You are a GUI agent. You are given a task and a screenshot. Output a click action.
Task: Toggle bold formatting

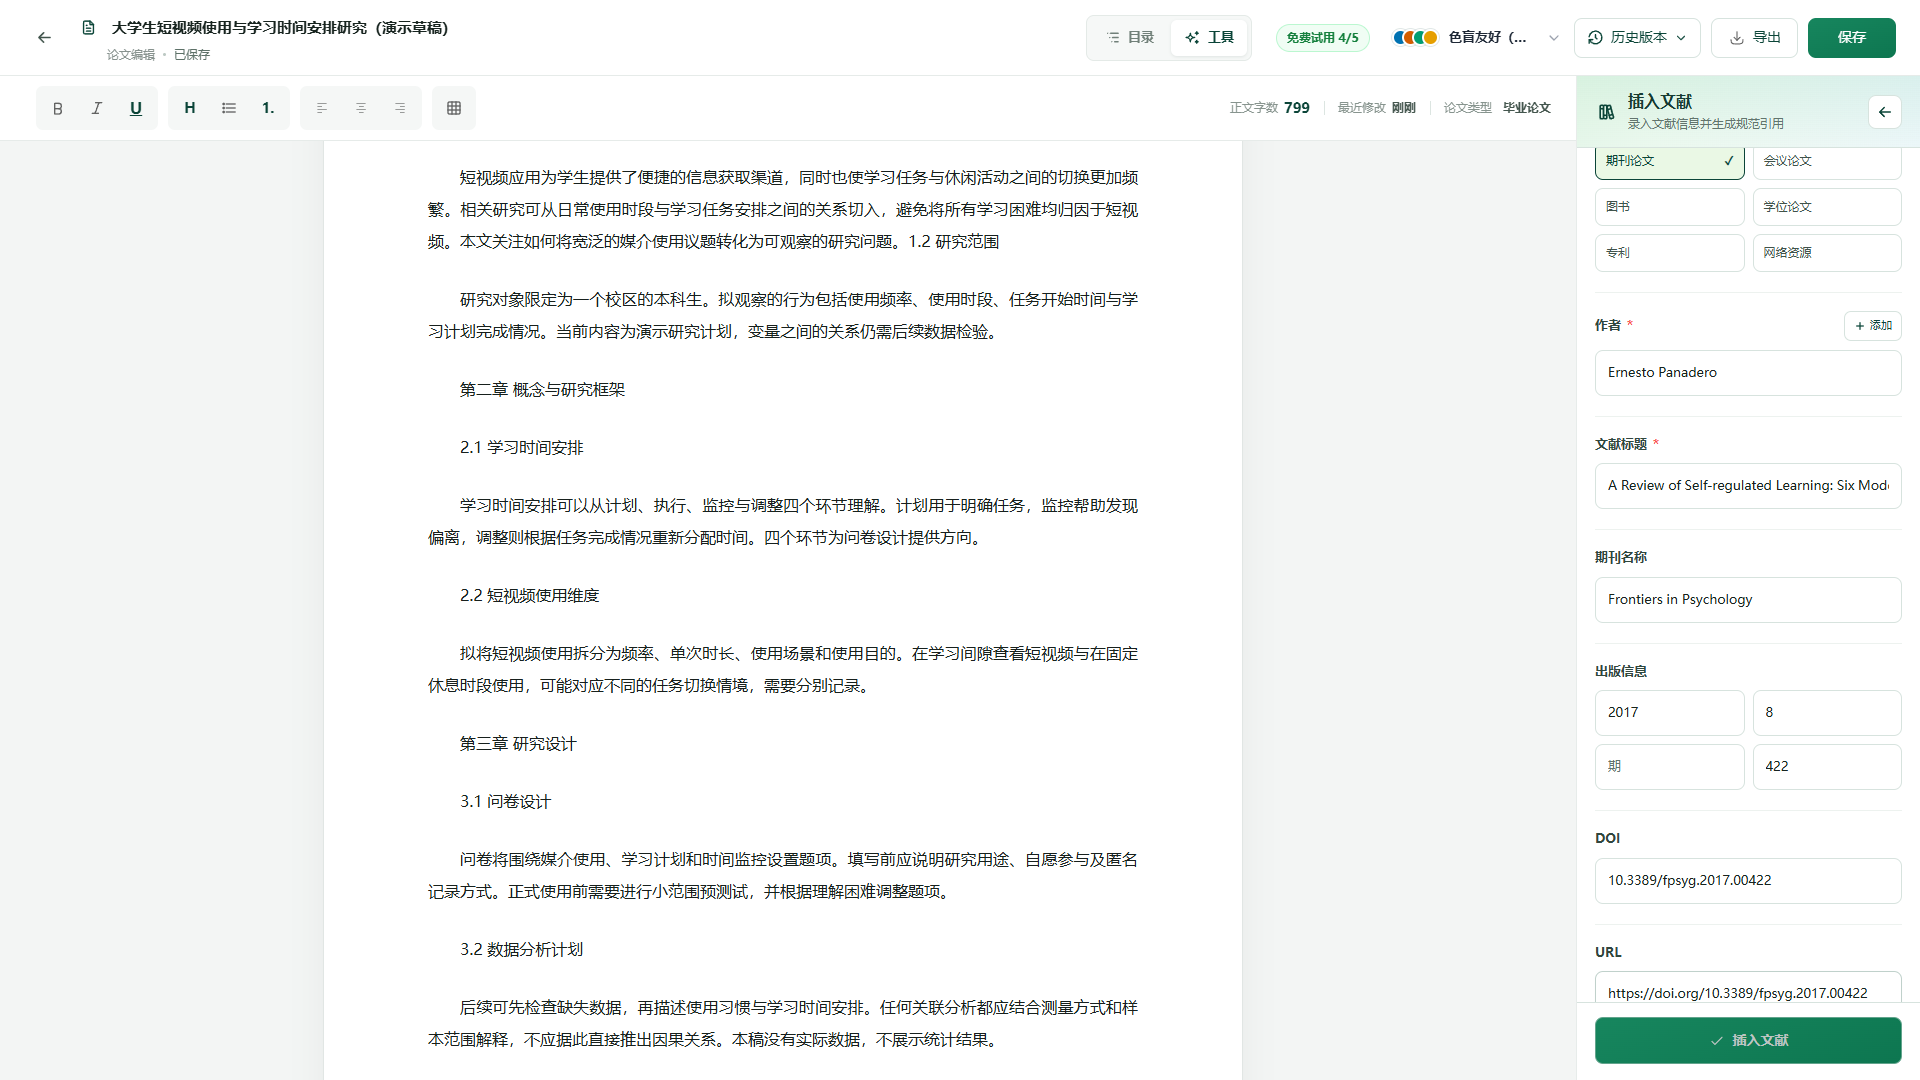tap(58, 108)
